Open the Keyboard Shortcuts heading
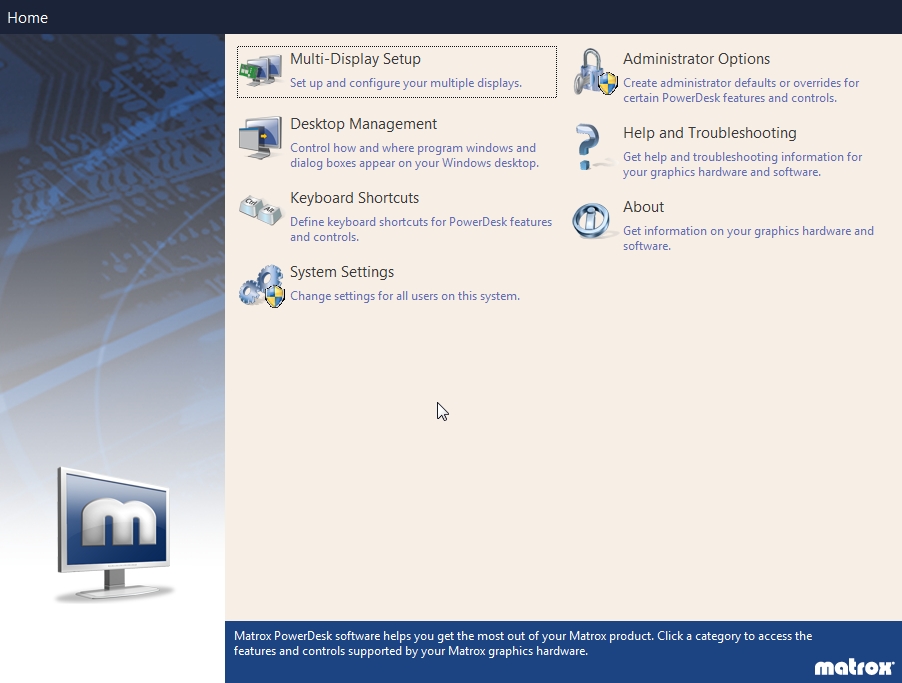902x683 pixels. [x=354, y=198]
